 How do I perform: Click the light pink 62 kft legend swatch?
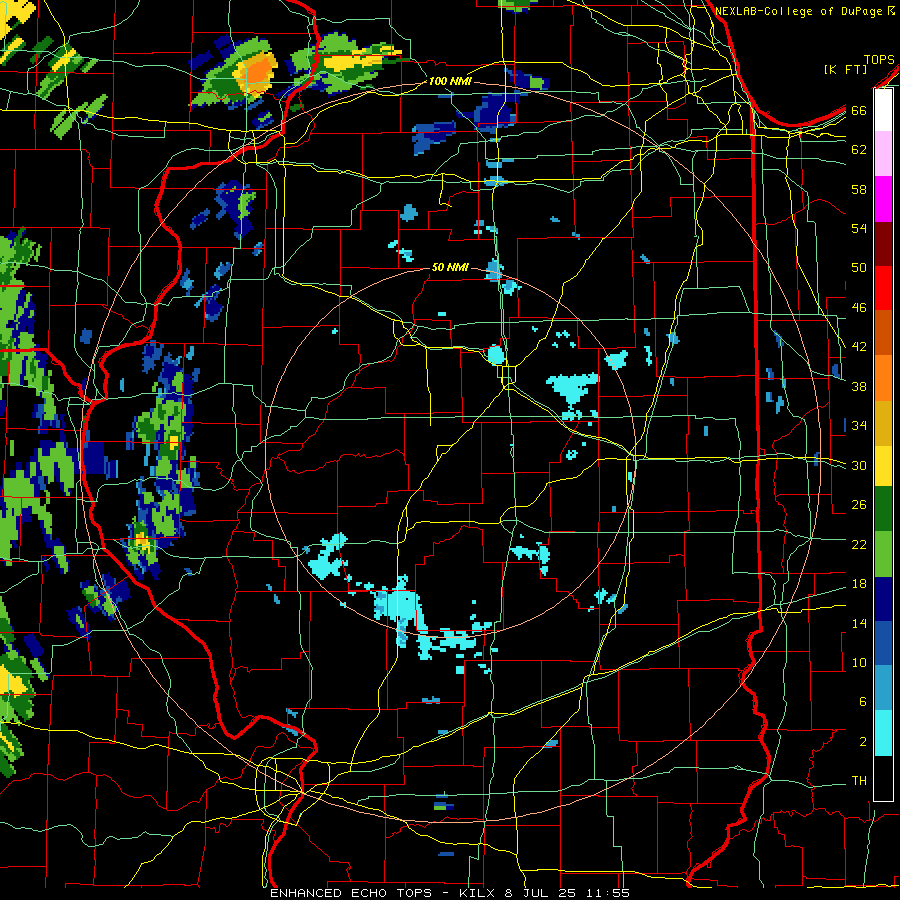(x=883, y=154)
